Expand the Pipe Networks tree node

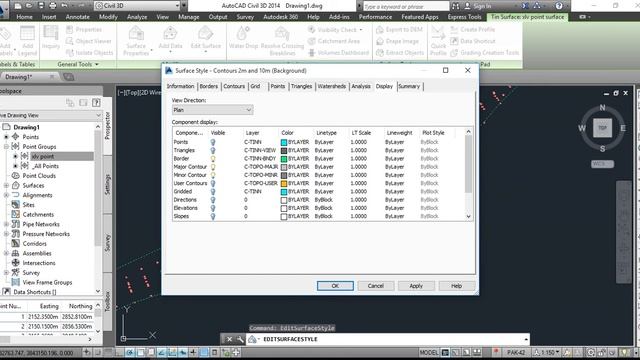6,224
